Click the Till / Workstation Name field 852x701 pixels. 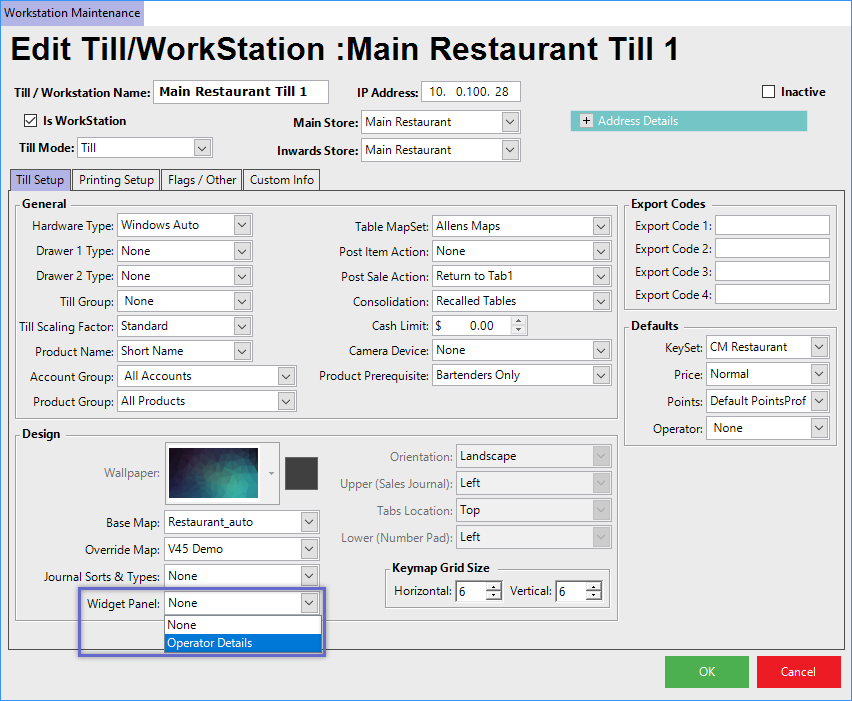(x=240, y=92)
